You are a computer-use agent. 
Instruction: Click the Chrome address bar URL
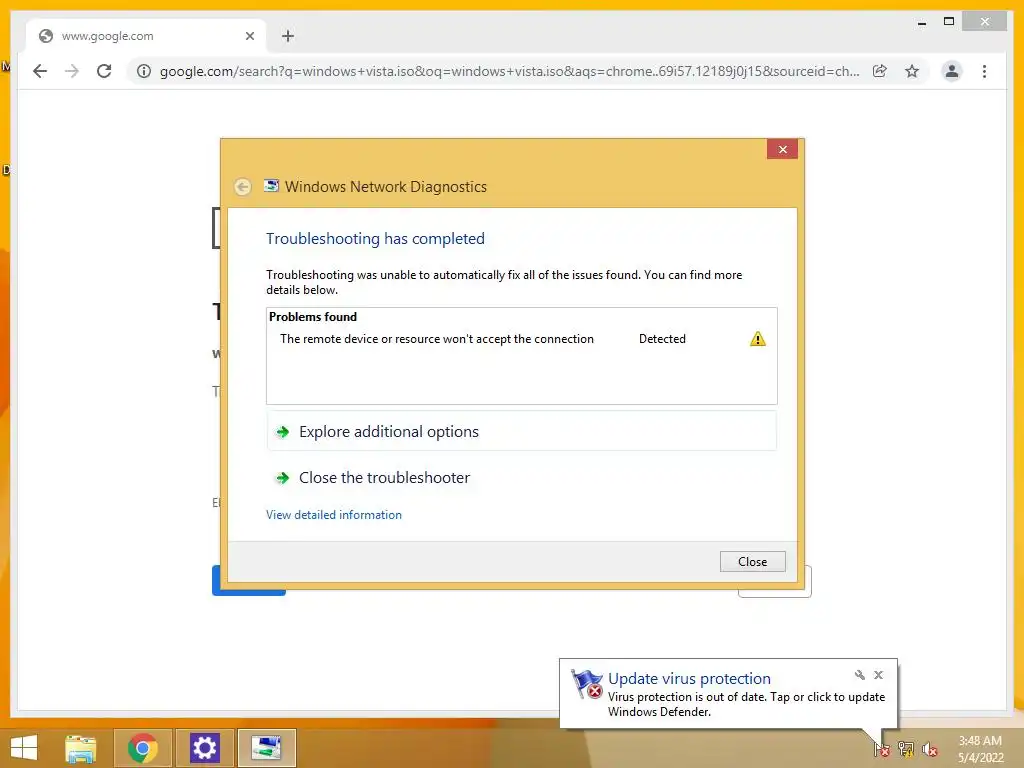click(509, 71)
